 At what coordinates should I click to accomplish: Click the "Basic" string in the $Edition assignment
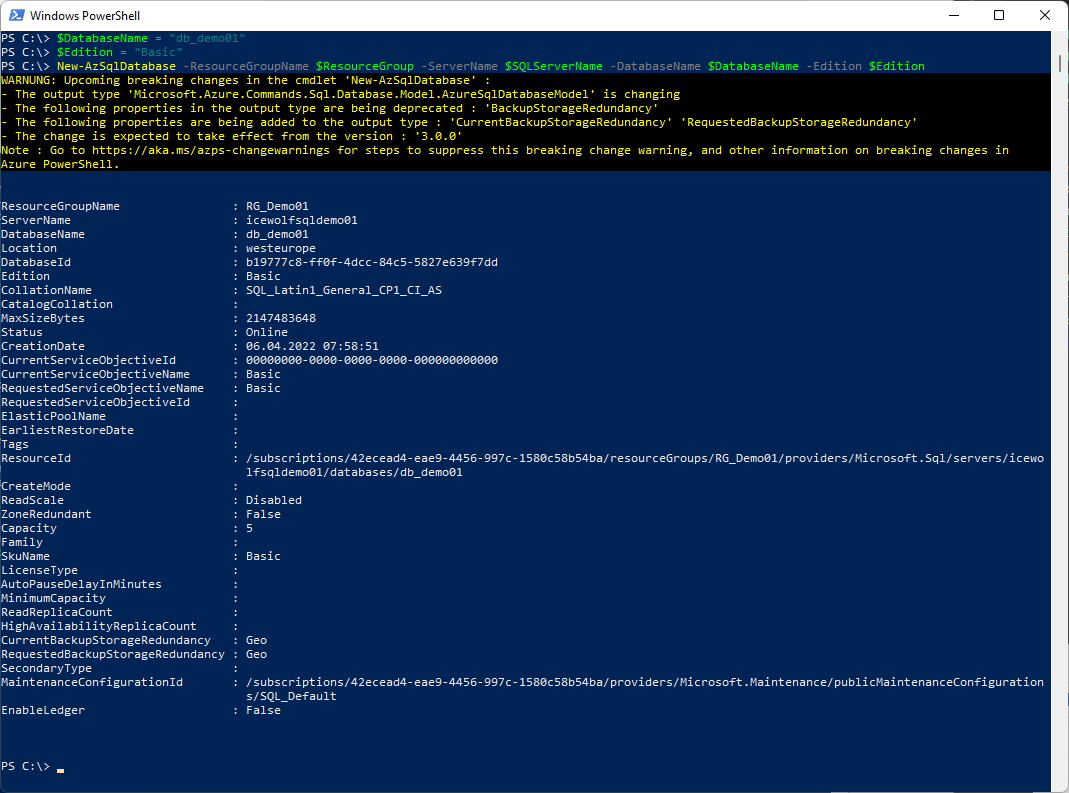[x=158, y=52]
